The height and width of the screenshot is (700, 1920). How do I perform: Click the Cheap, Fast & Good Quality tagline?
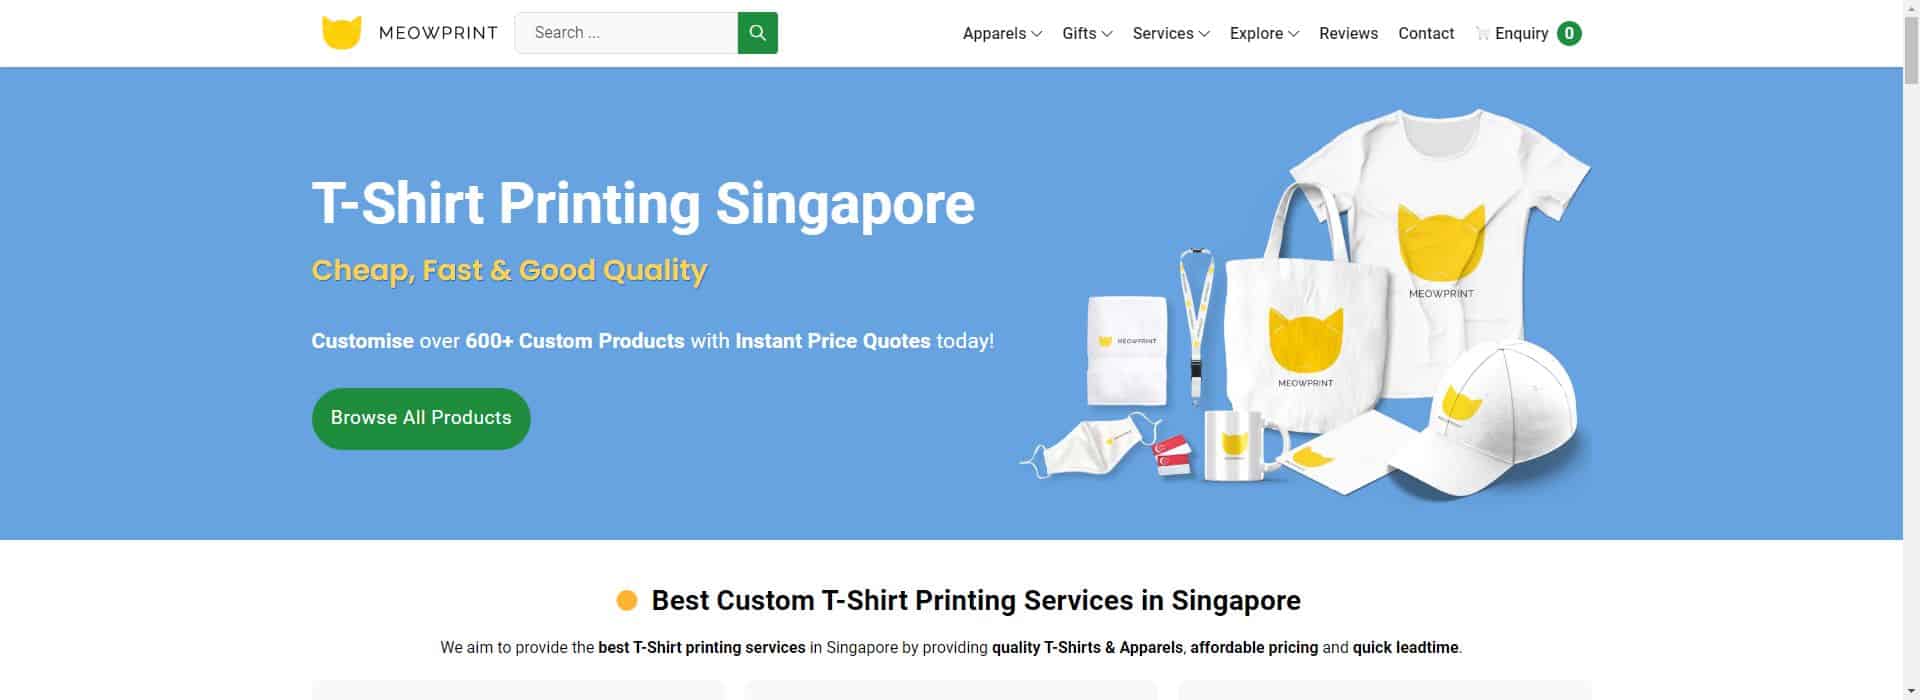pos(510,270)
